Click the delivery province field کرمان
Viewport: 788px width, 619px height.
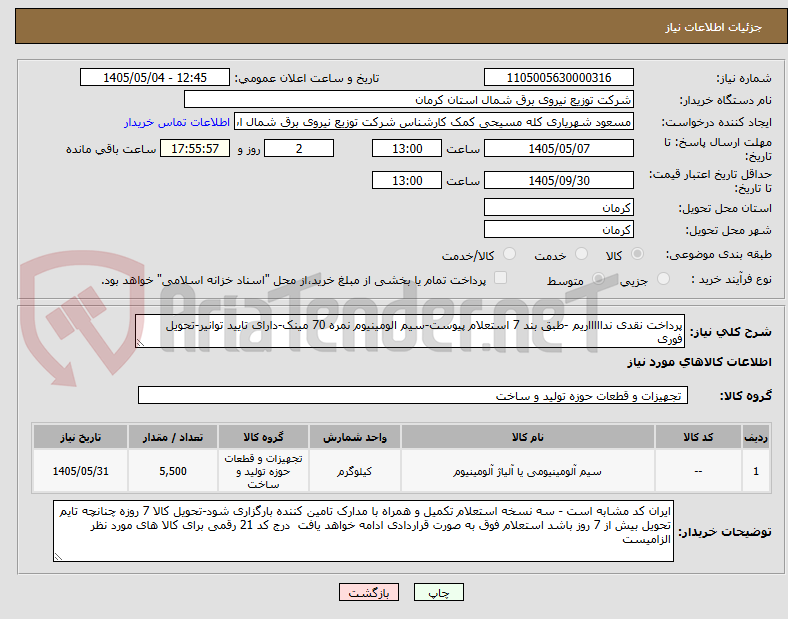(559, 207)
